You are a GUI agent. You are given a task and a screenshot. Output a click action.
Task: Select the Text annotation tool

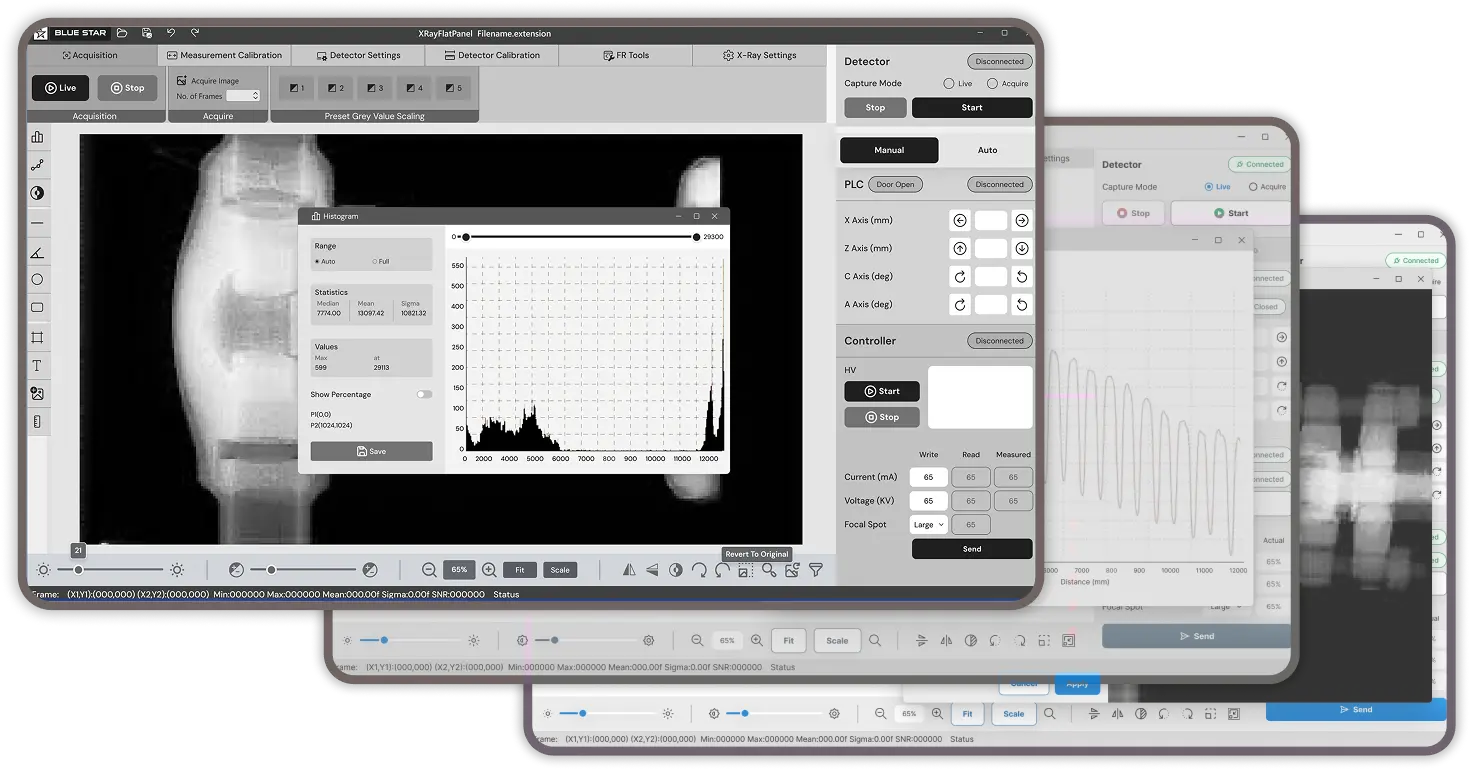(37, 366)
